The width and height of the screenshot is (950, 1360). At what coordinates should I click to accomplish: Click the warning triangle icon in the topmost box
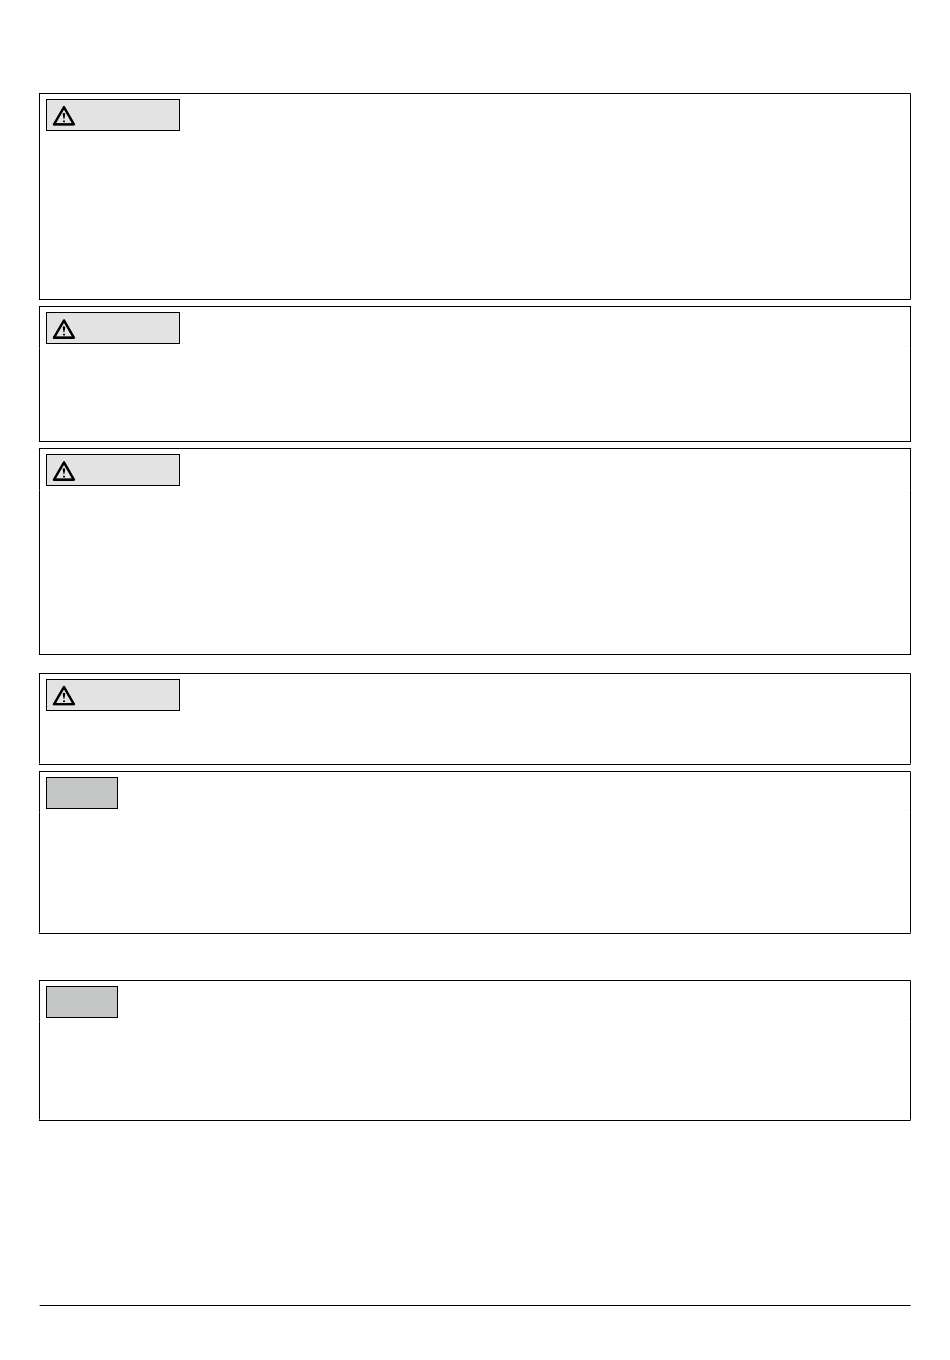coord(64,116)
